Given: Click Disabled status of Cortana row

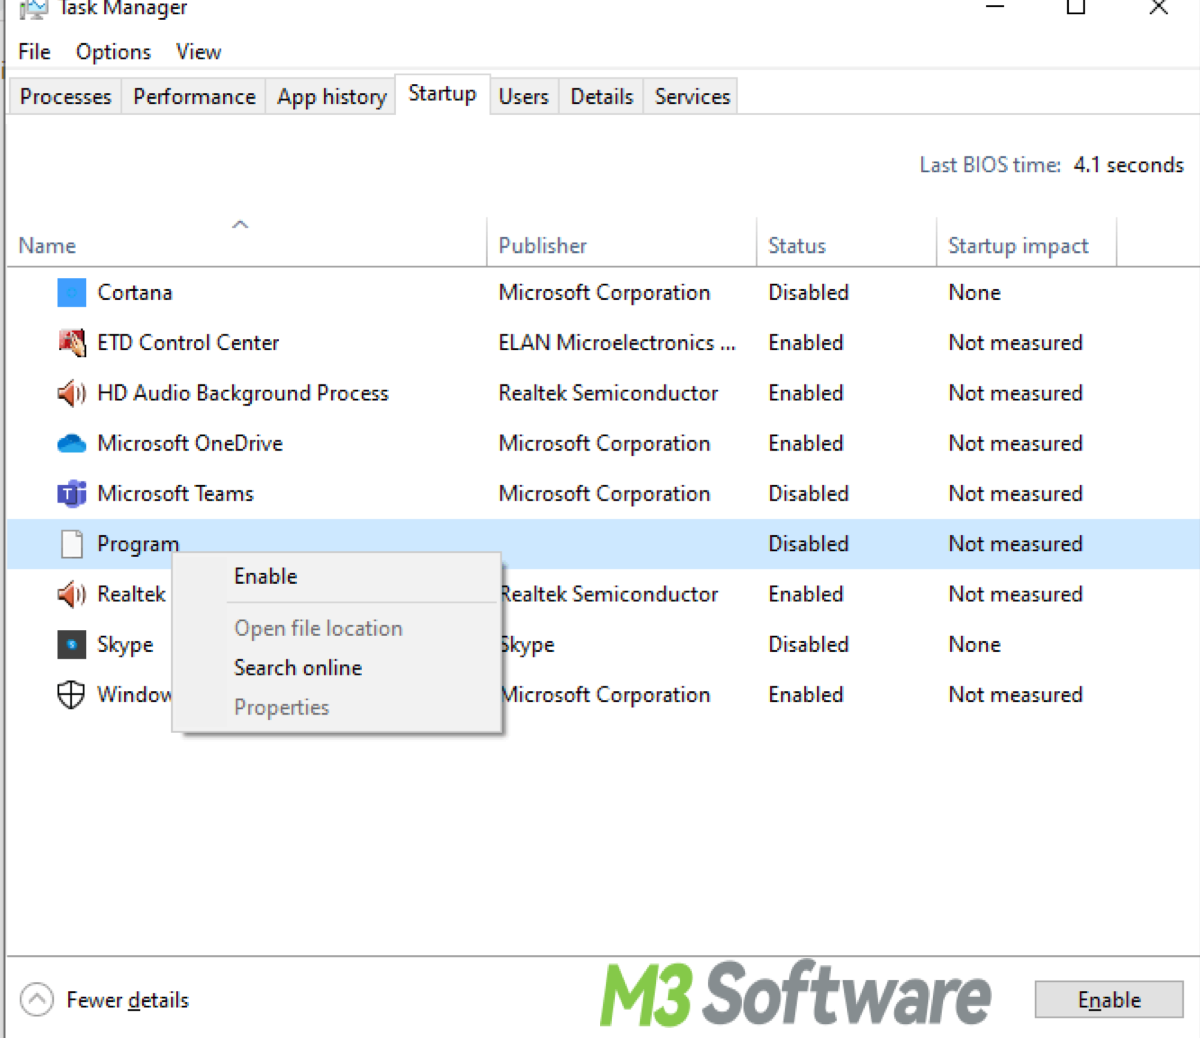Looking at the screenshot, I should 808,293.
